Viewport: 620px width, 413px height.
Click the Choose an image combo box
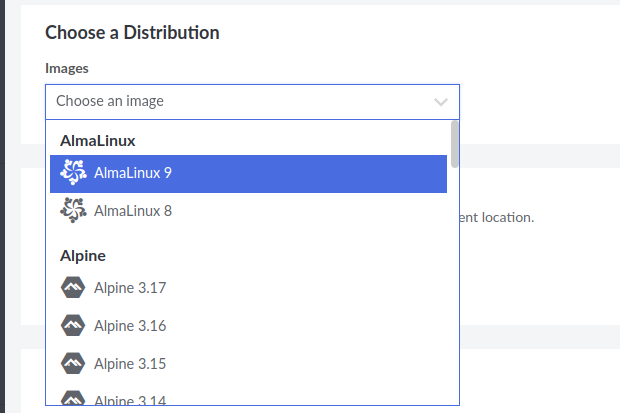coord(252,102)
